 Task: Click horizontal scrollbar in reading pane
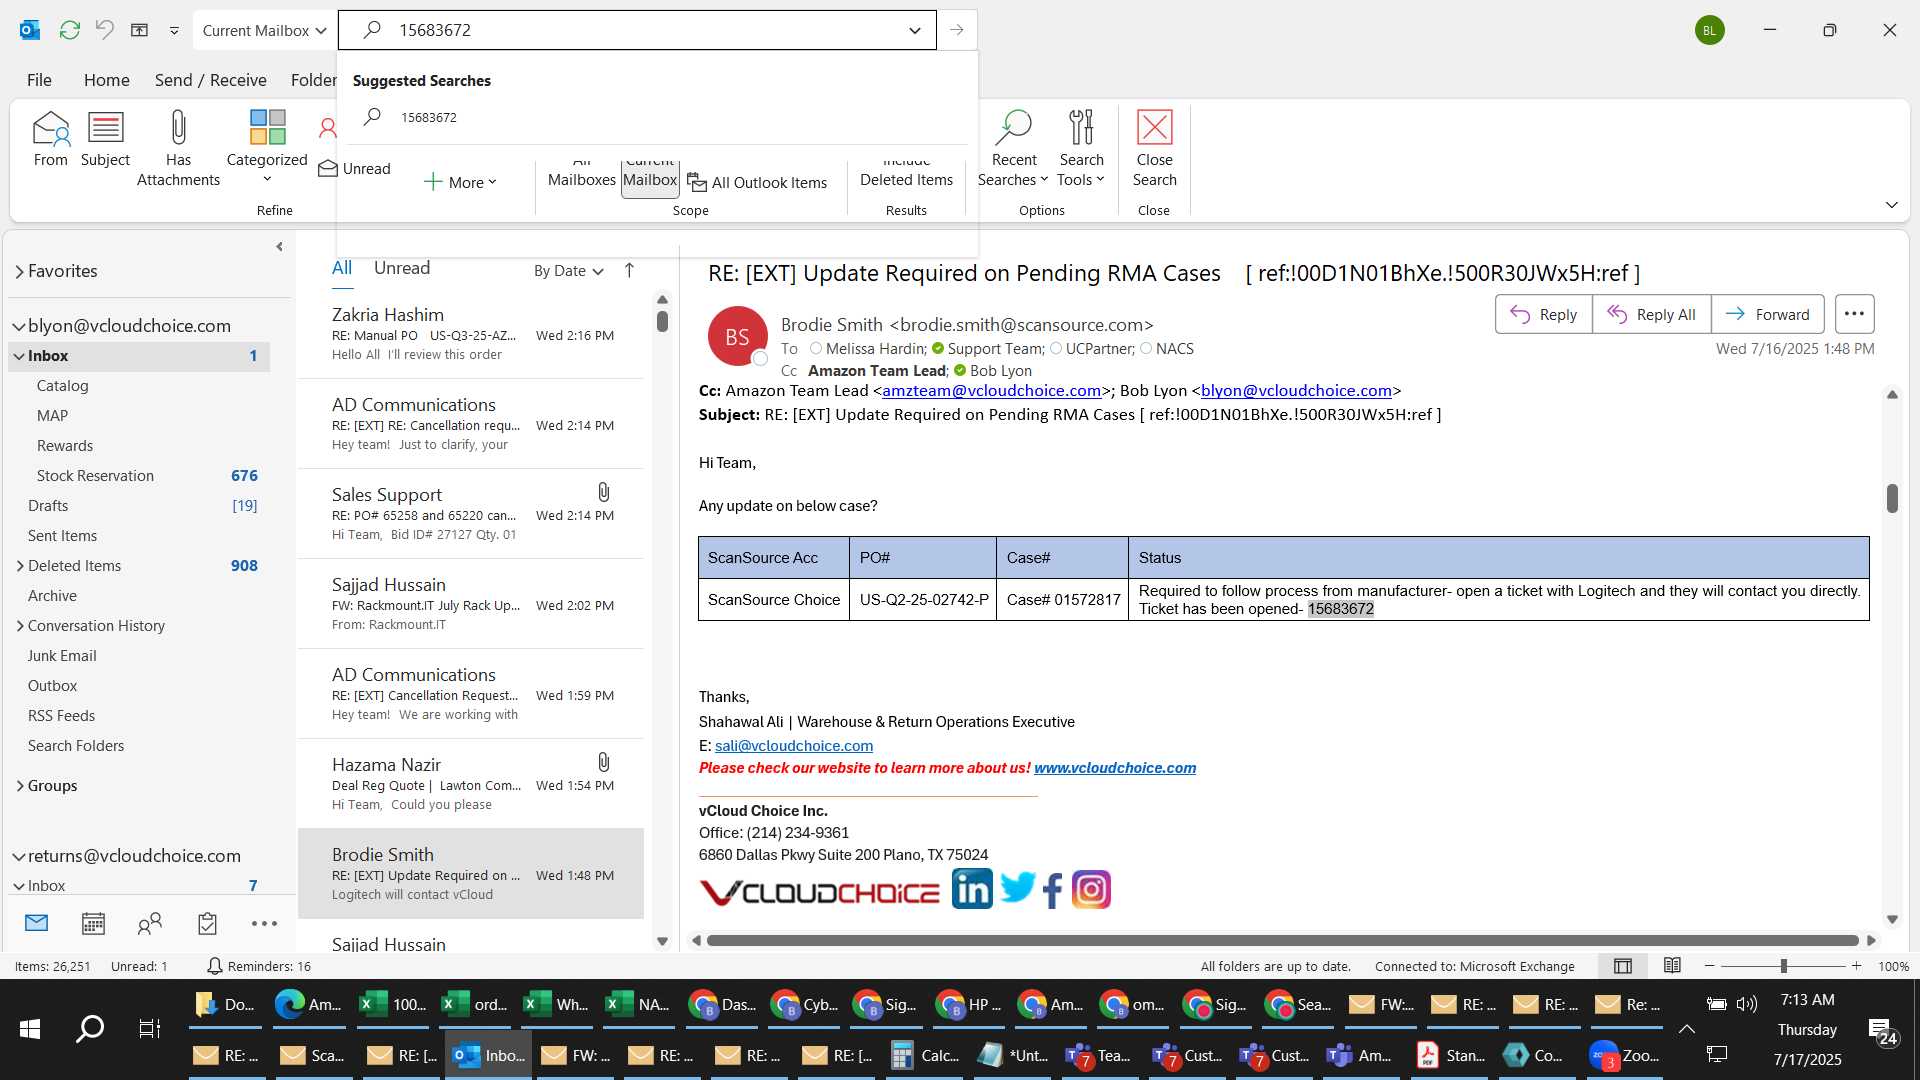coord(1282,940)
